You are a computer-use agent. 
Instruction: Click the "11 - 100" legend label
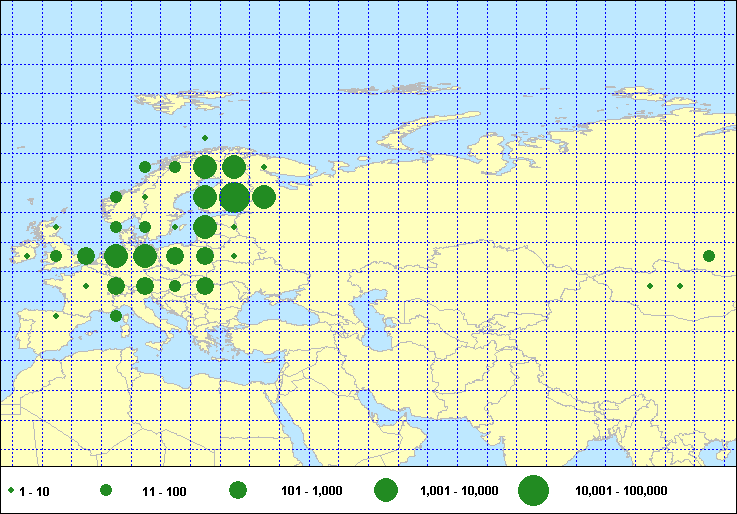pyautogui.click(x=163, y=491)
